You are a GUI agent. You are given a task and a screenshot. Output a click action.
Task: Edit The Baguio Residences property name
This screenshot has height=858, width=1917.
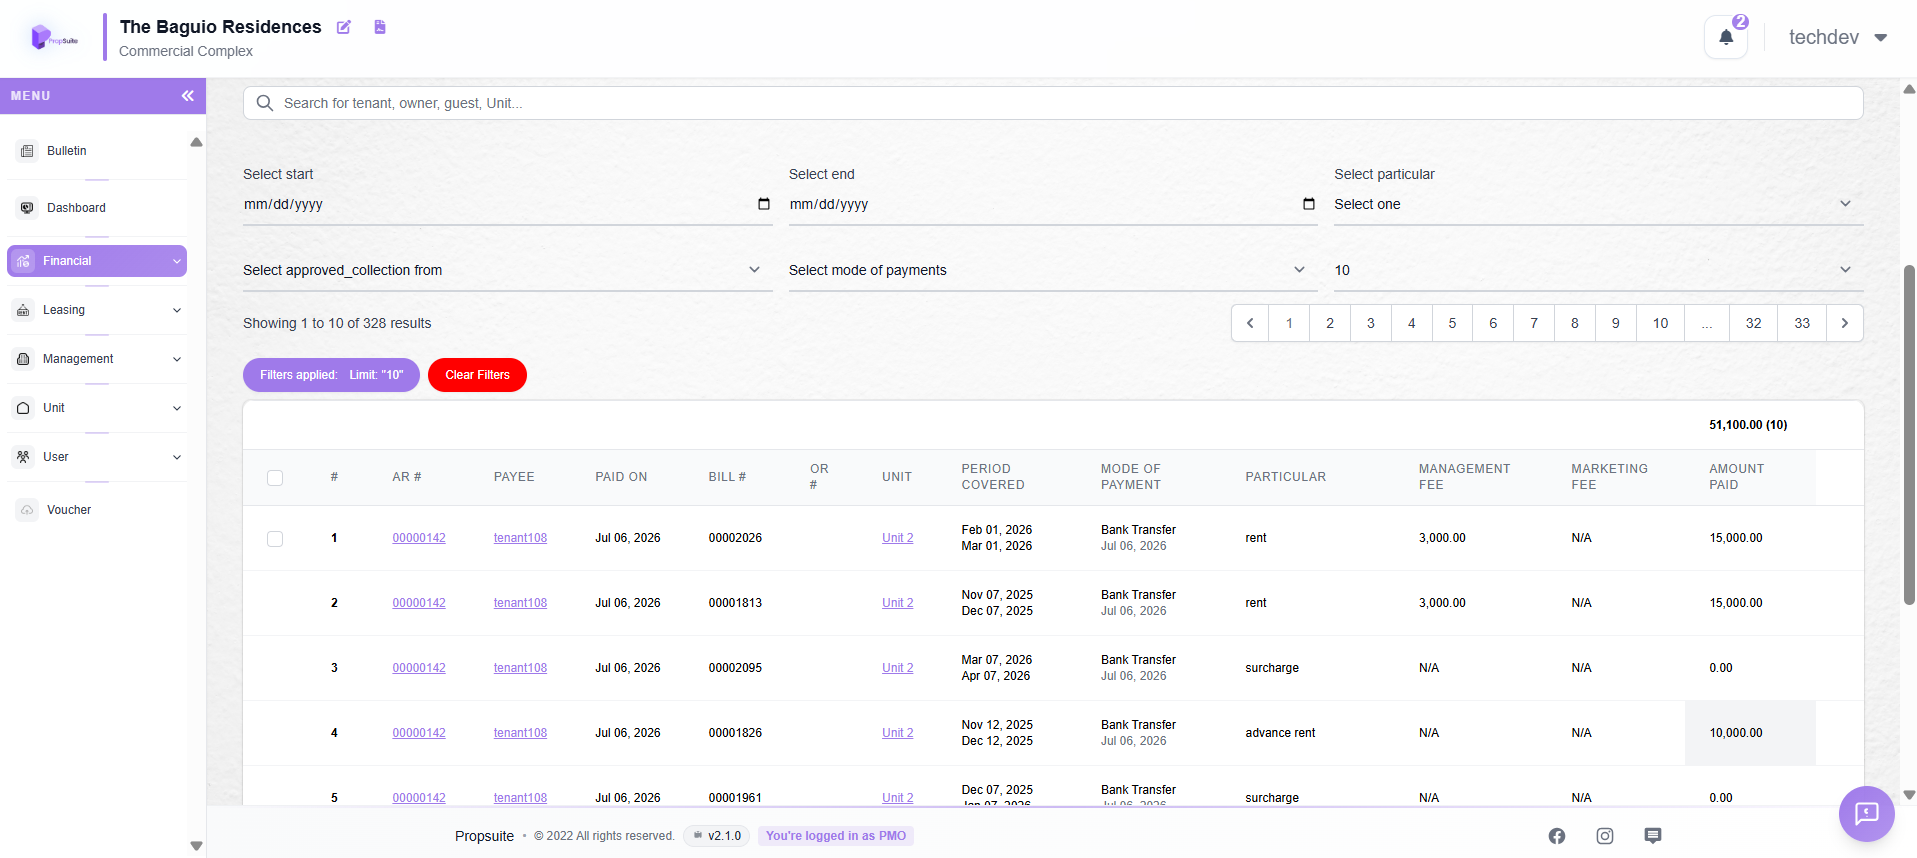(x=343, y=27)
